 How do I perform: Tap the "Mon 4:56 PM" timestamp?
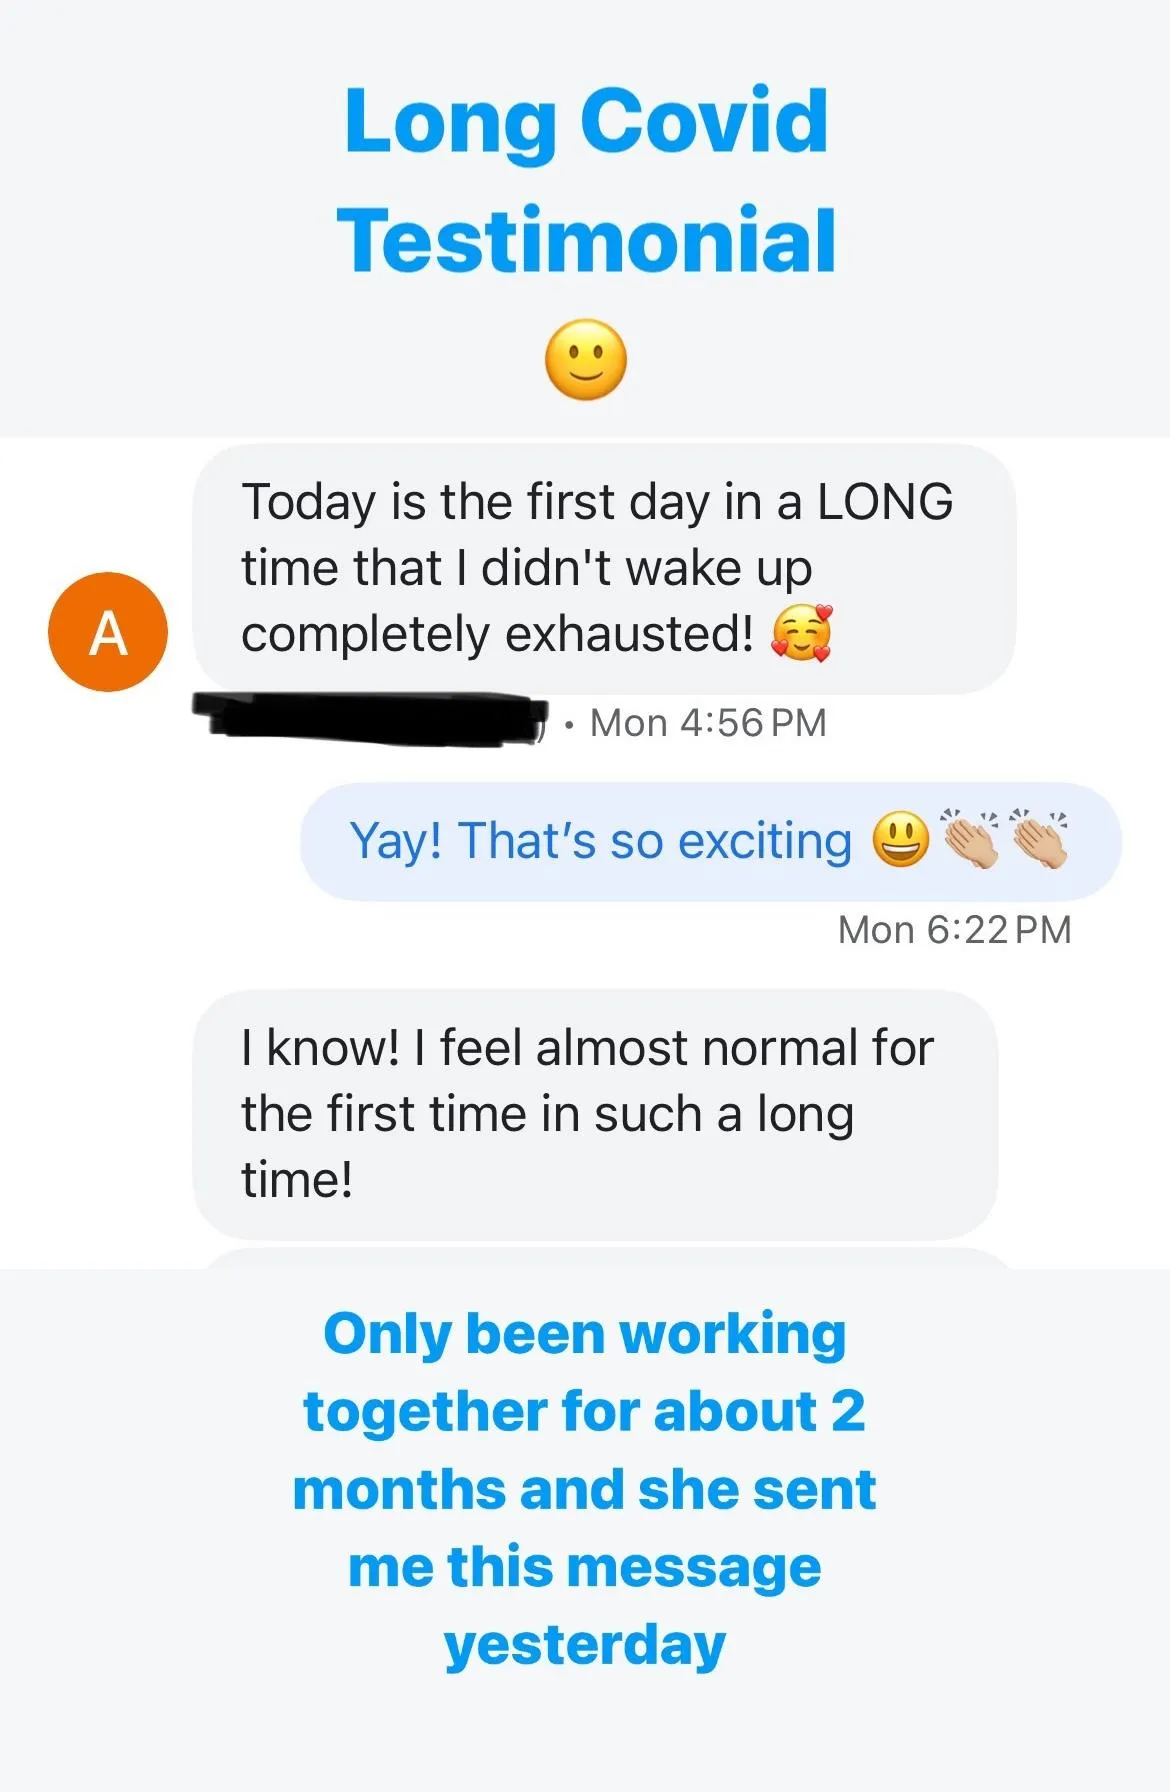(708, 723)
